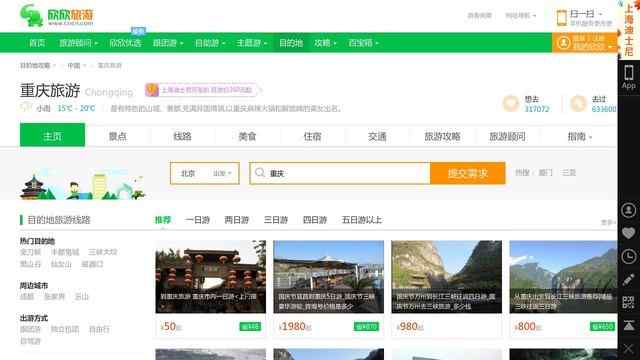Click the 厦门 hot search link
The width and height of the screenshot is (640, 360).
pos(545,173)
